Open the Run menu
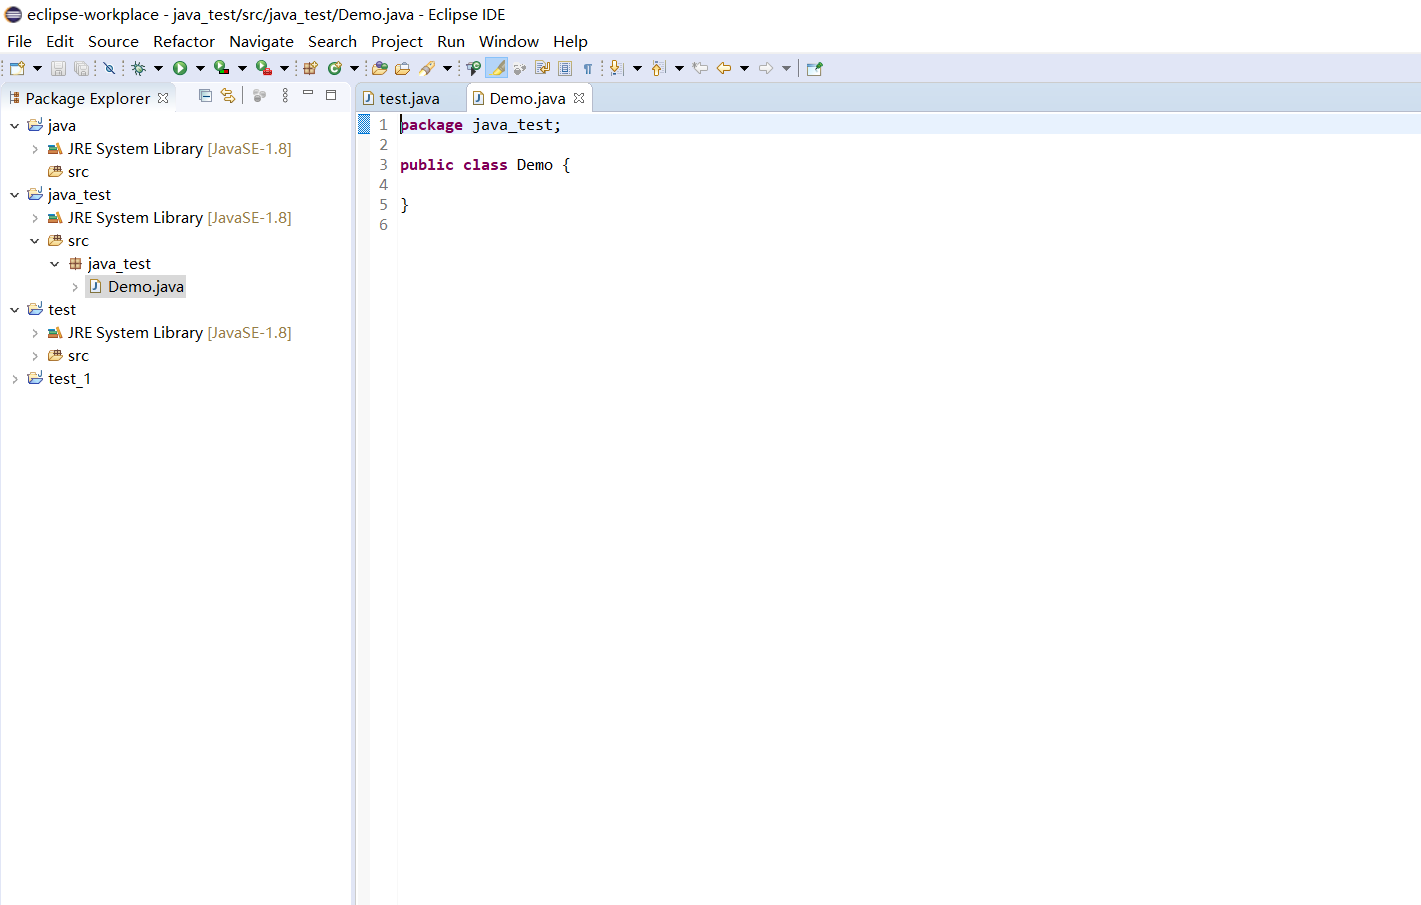This screenshot has width=1421, height=905. tap(451, 41)
